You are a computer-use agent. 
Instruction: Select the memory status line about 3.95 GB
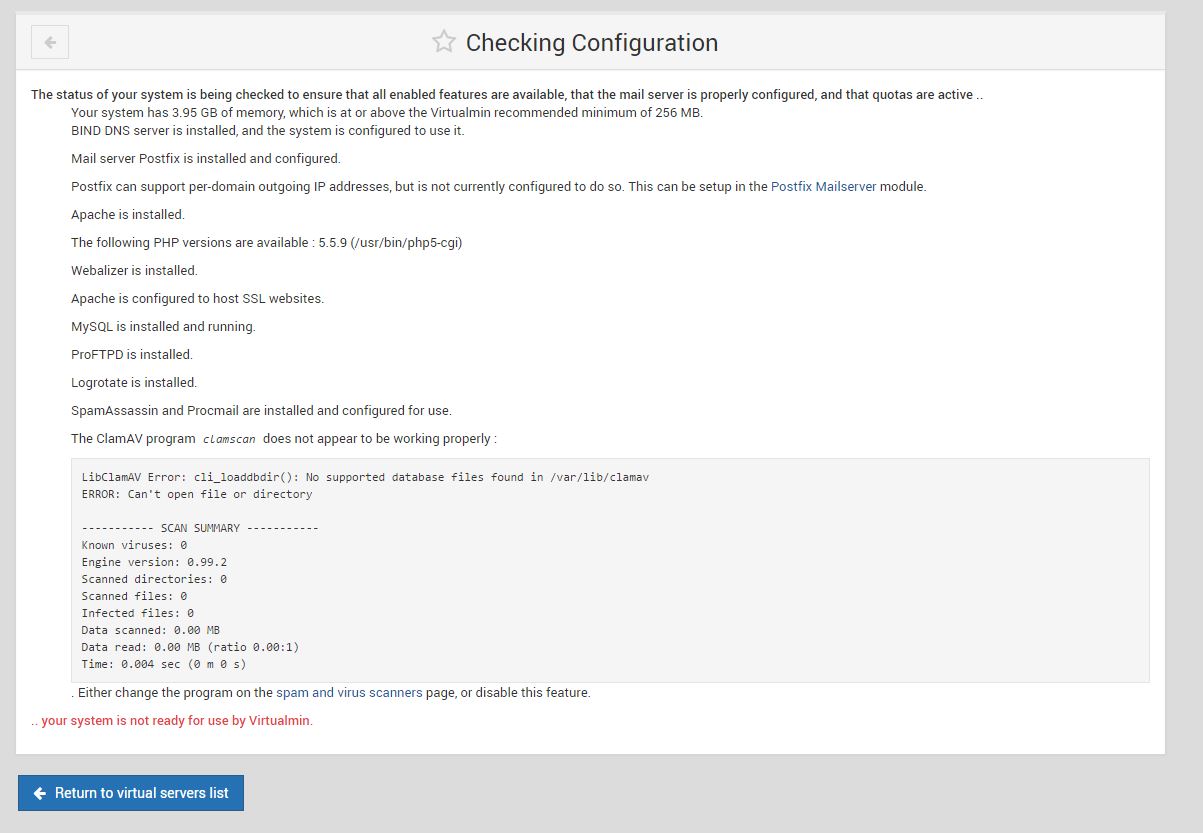387,113
